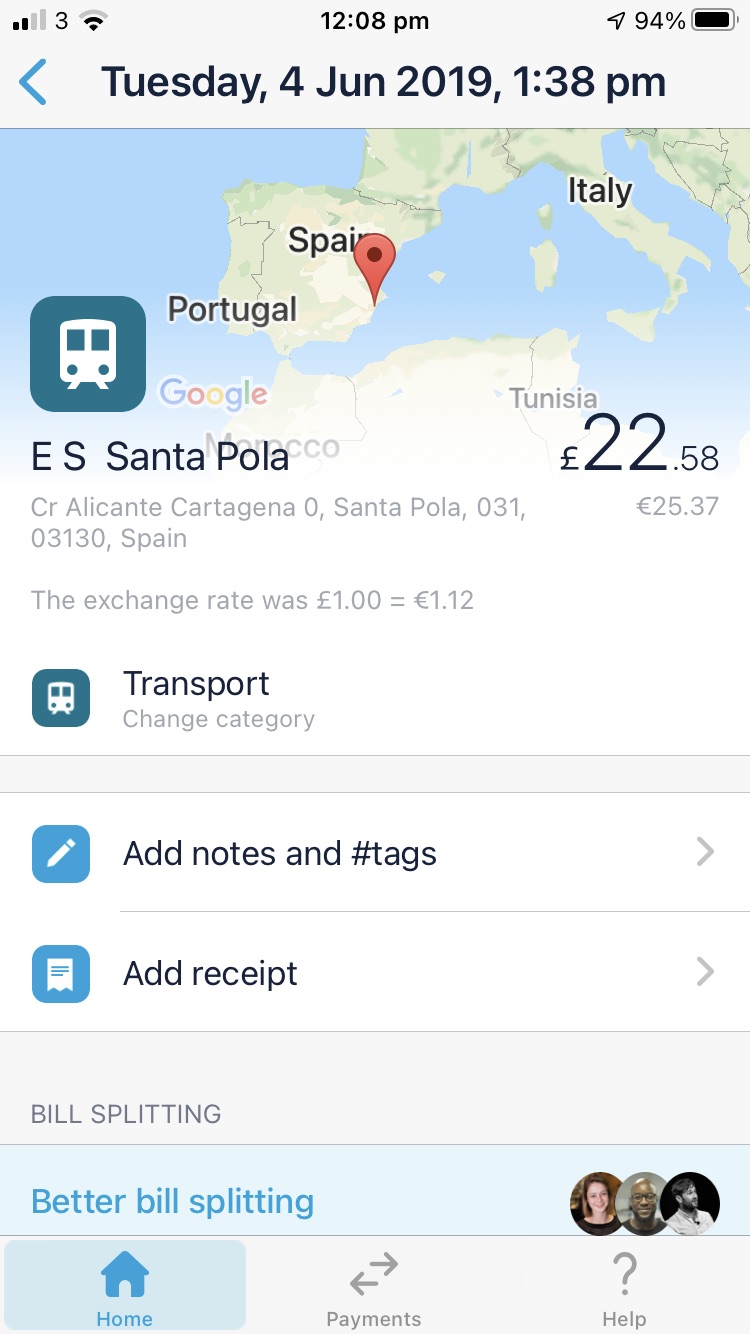
Task: Expand the Add notes and #tags chevron
Action: coord(705,853)
